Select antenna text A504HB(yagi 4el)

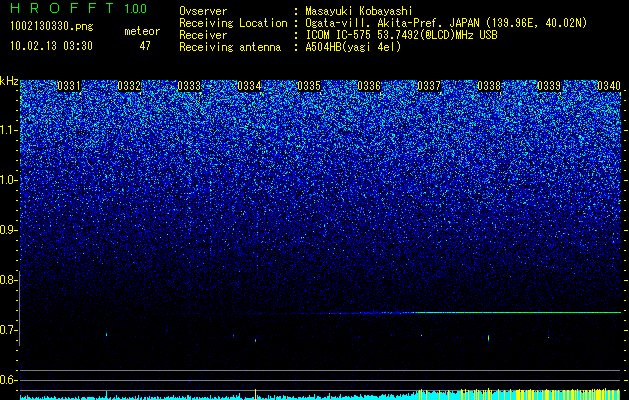point(353,47)
